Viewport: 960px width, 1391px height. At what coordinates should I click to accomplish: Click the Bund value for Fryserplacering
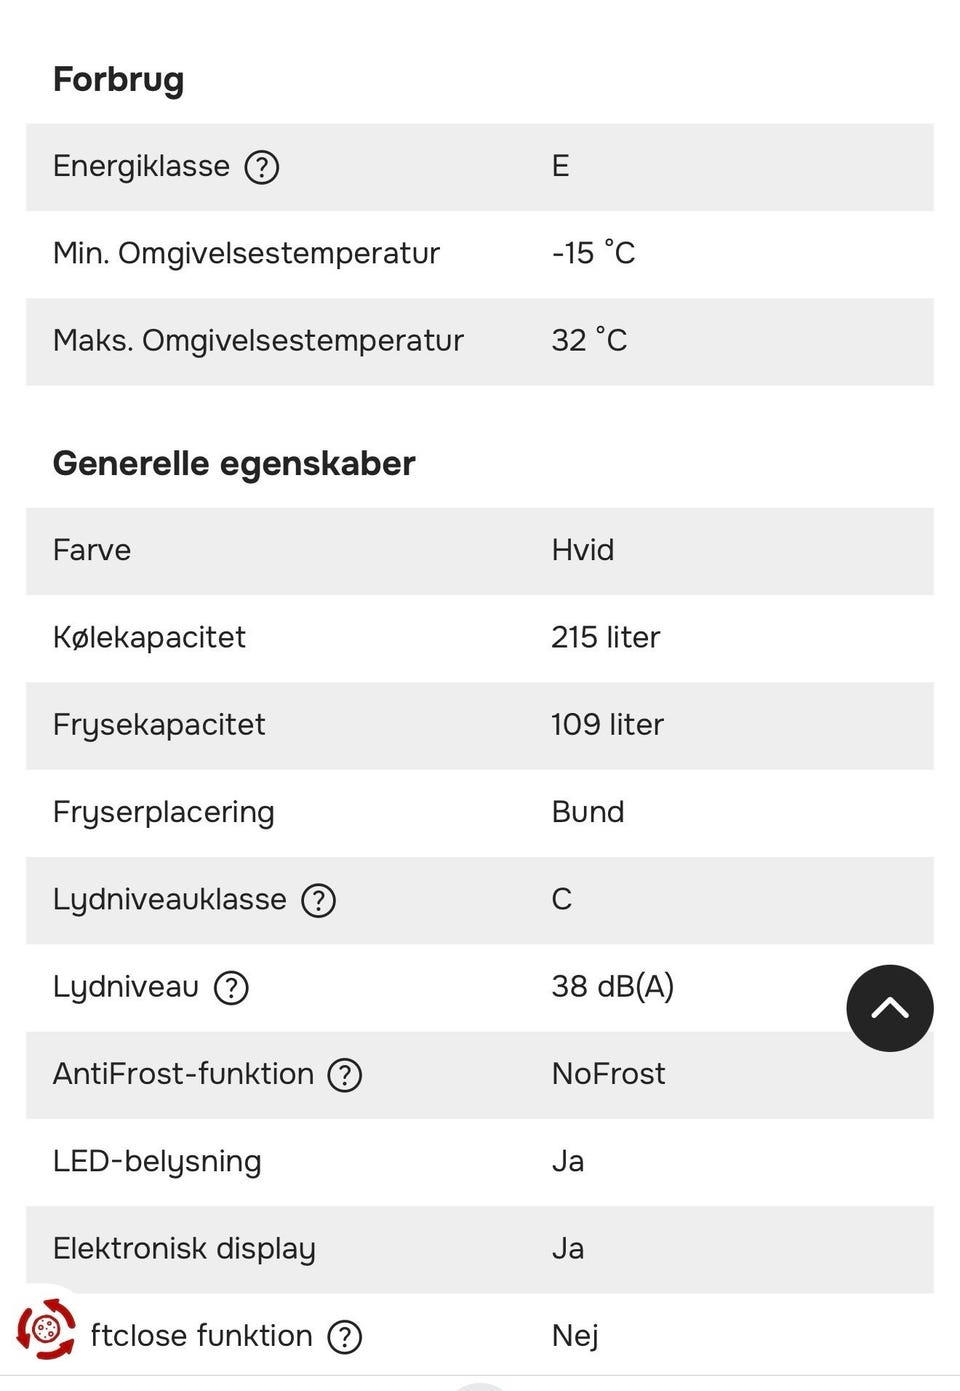pos(588,812)
